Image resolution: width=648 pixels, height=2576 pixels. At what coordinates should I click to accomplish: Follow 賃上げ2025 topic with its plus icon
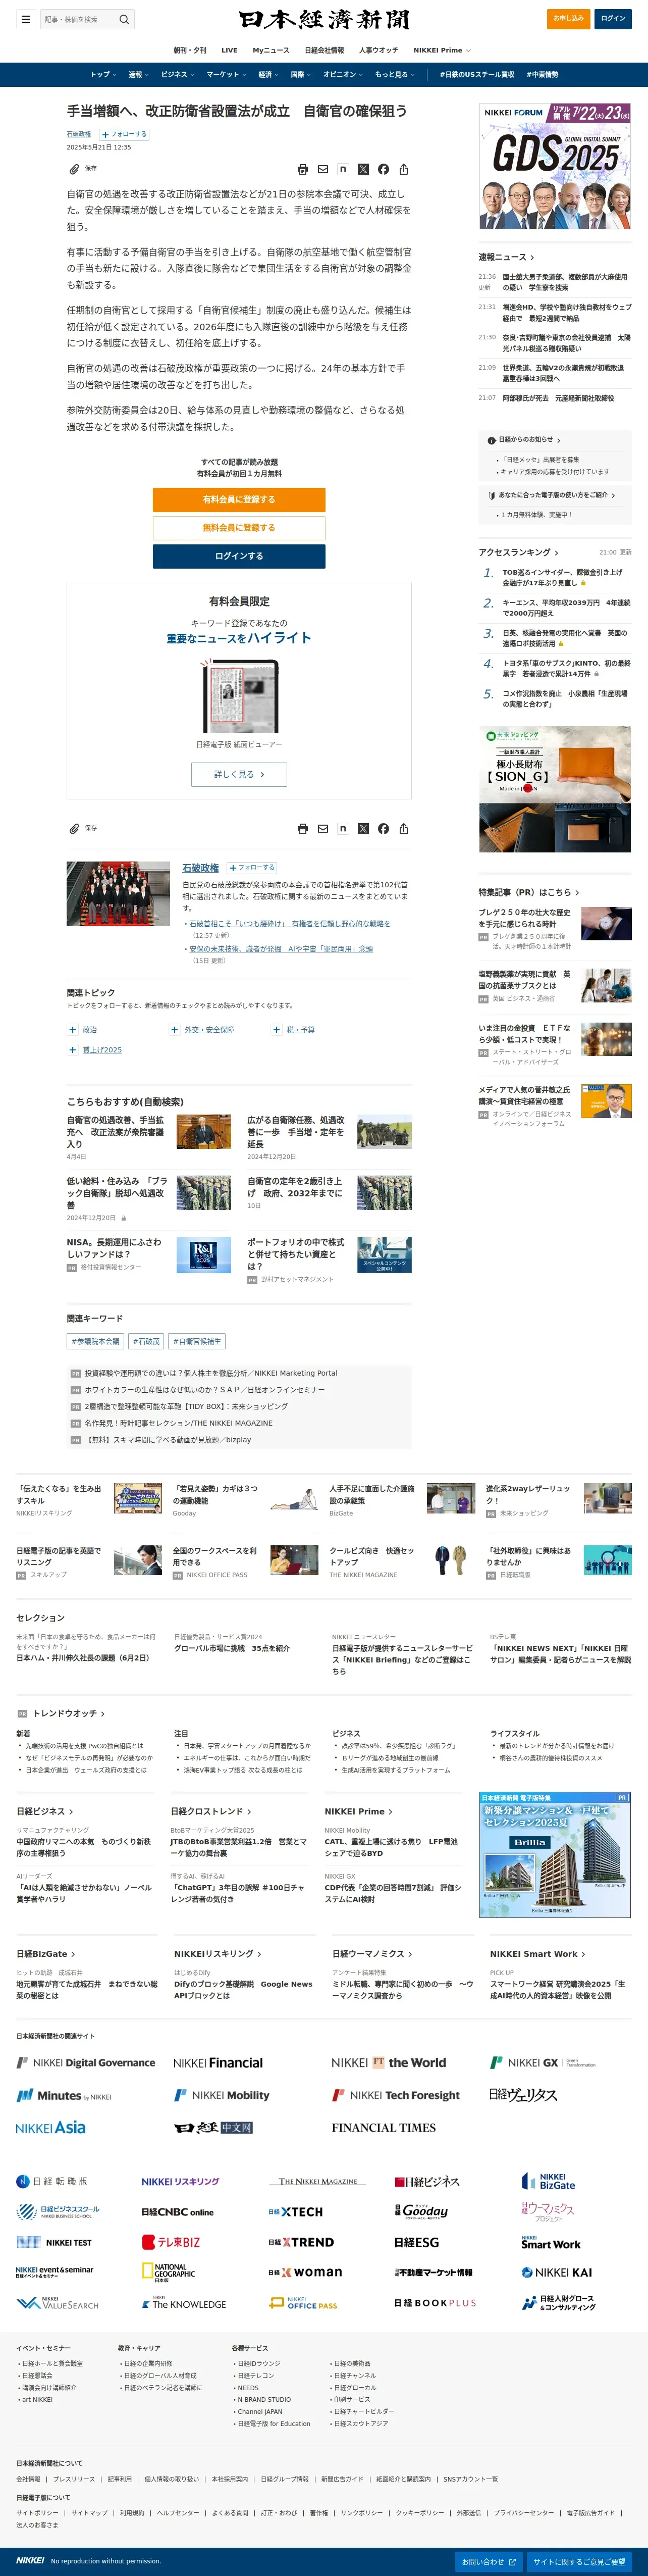[72, 1050]
